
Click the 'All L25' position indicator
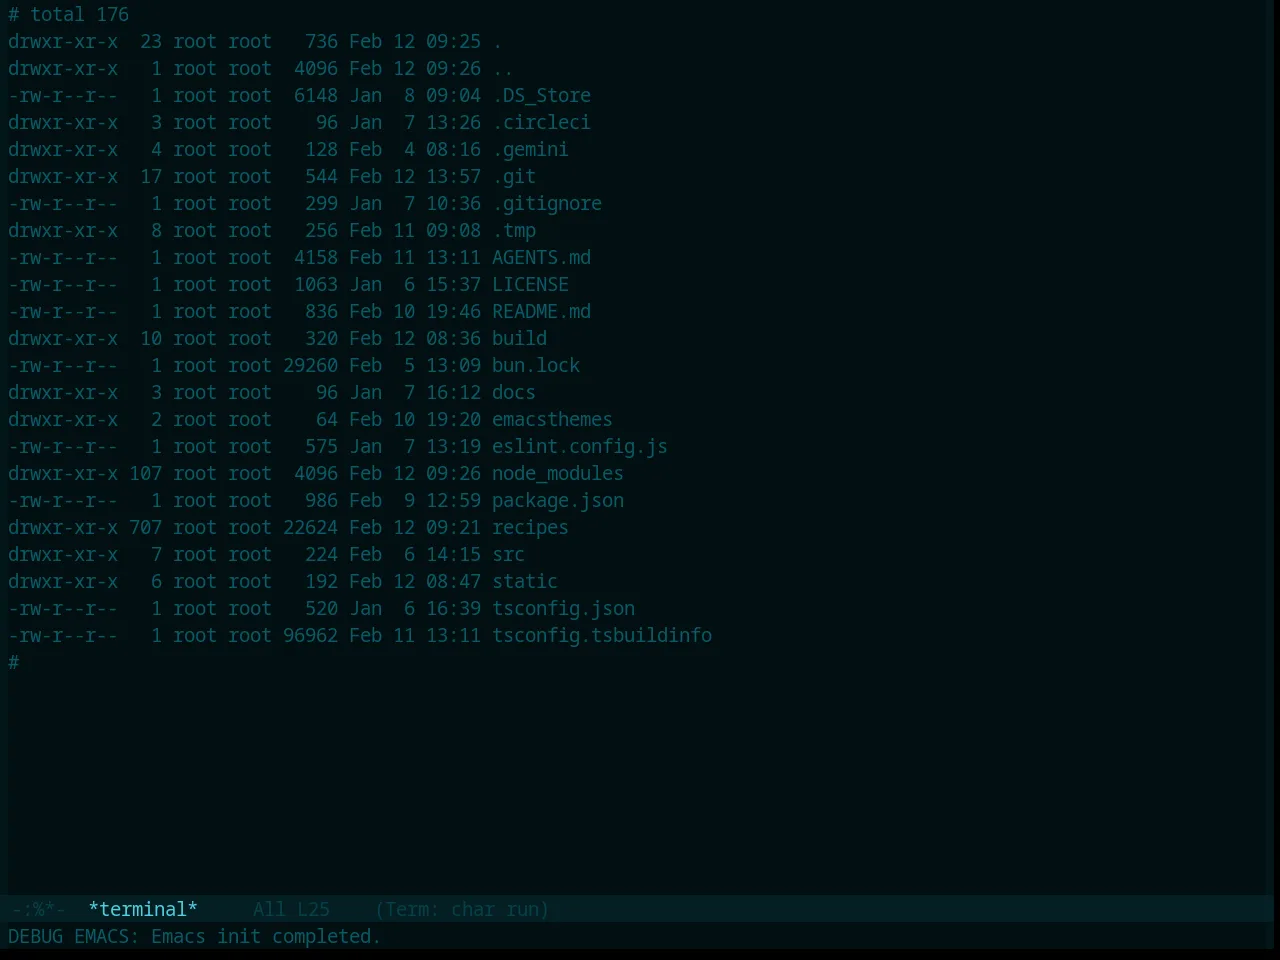pyautogui.click(x=291, y=909)
